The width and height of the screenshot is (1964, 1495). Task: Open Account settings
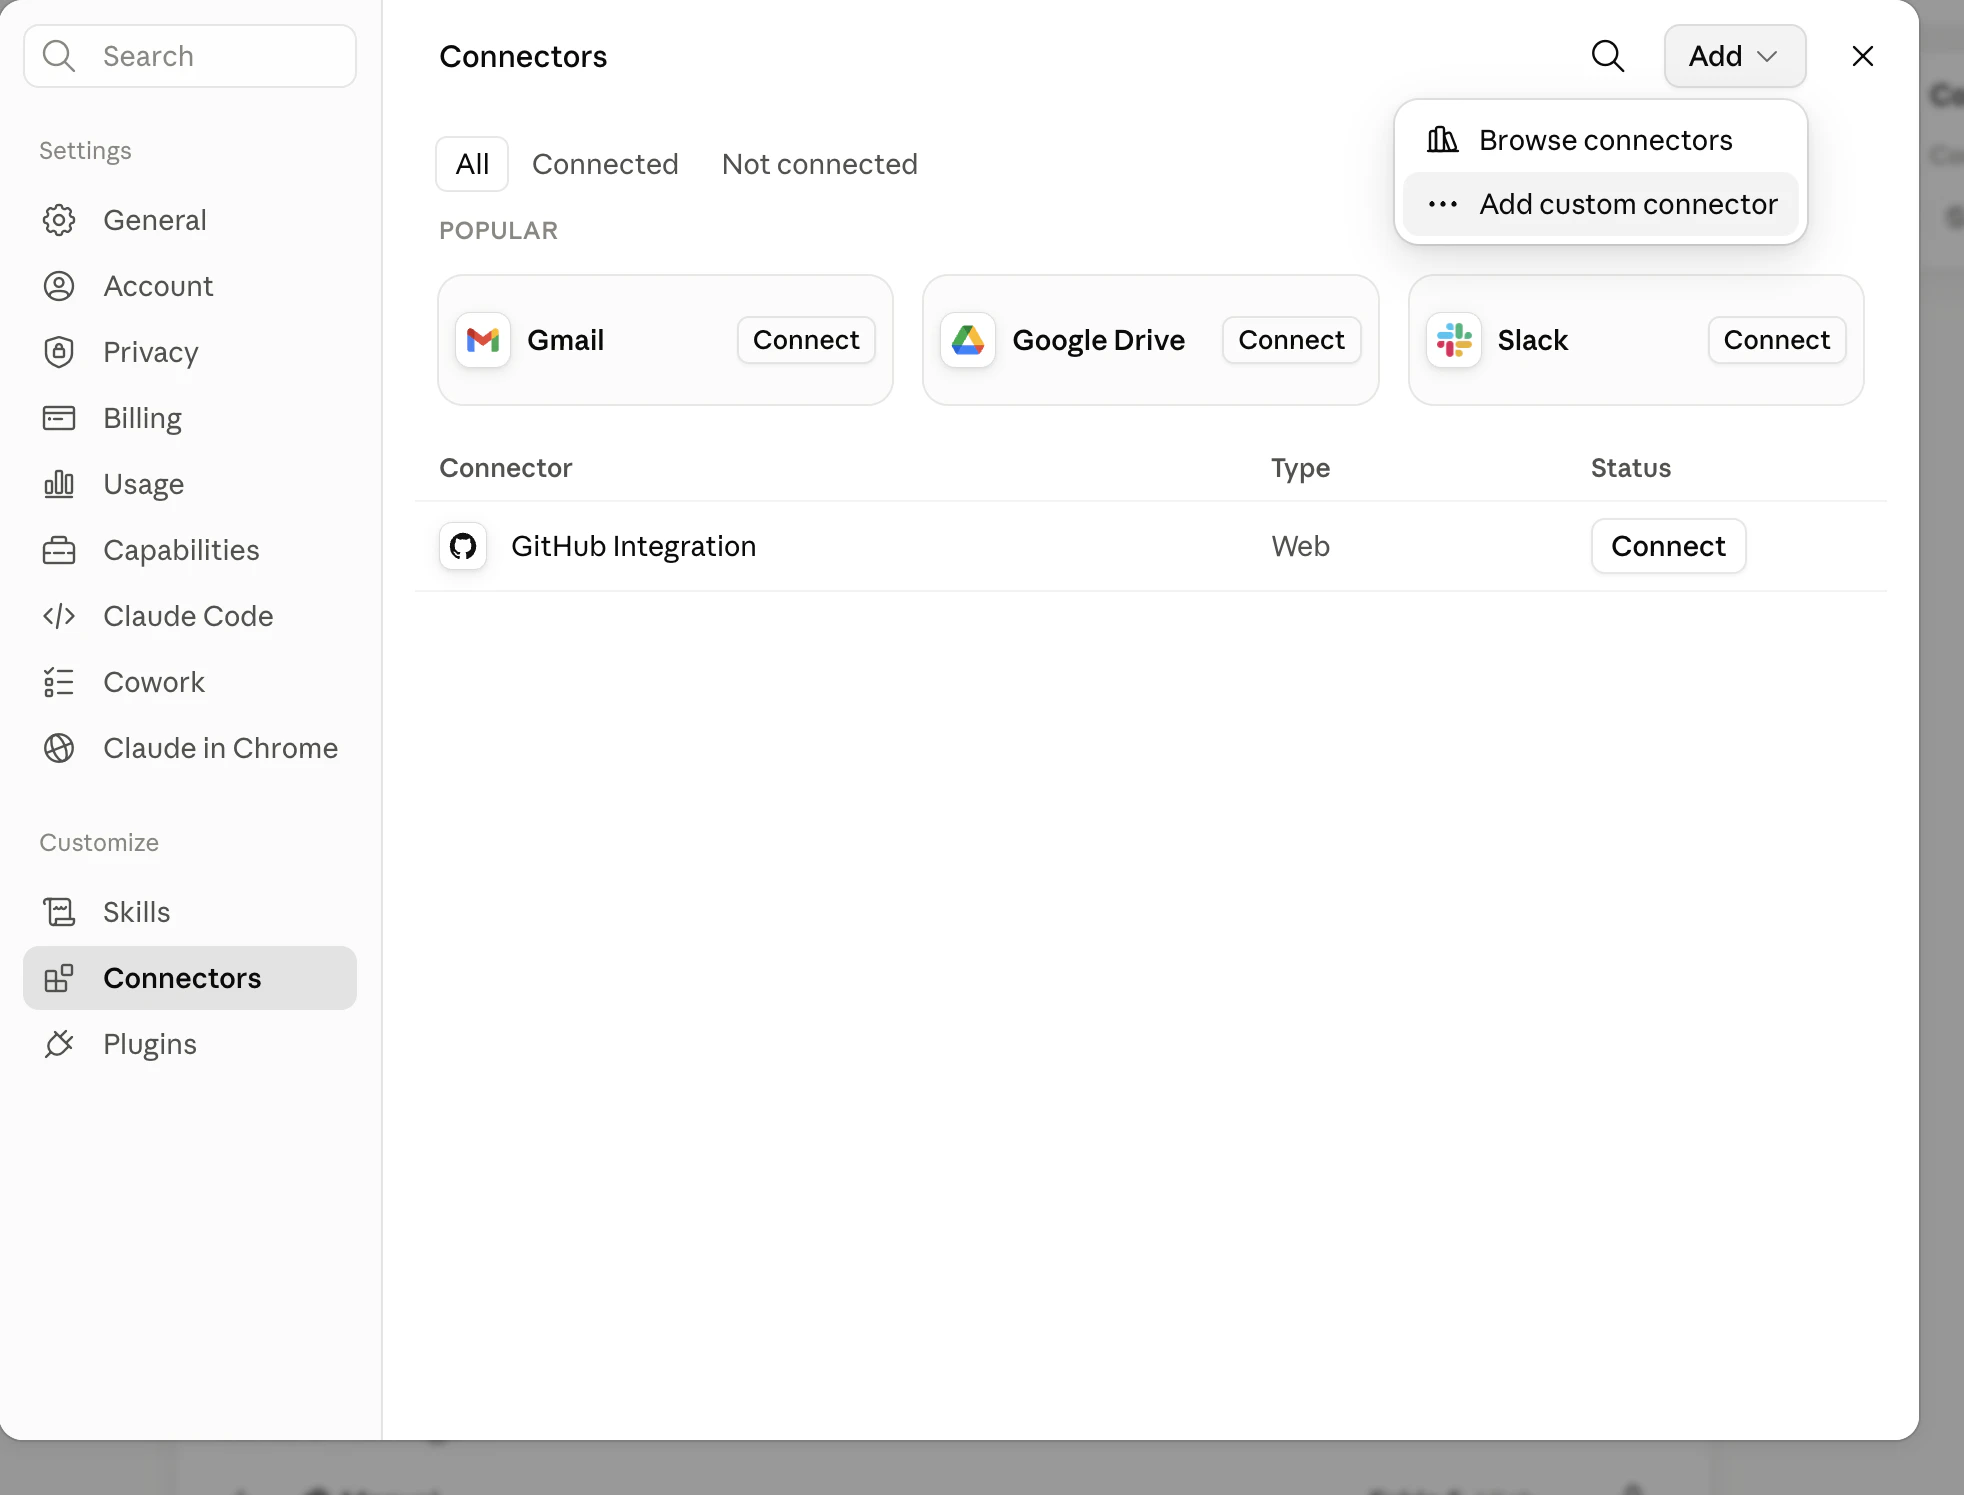[190, 286]
